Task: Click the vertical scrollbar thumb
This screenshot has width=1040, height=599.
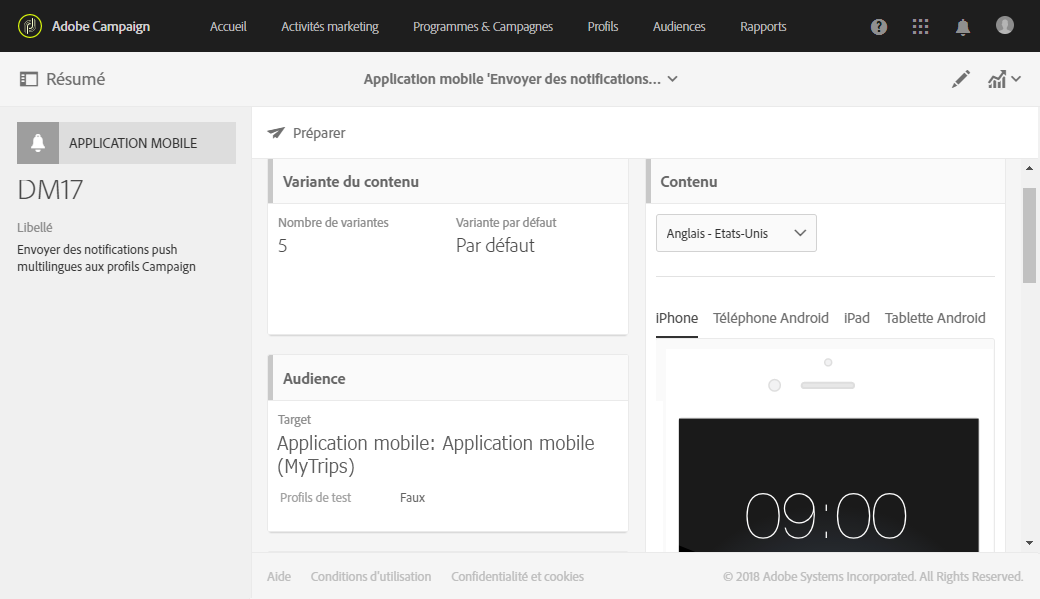Action: click(1029, 235)
